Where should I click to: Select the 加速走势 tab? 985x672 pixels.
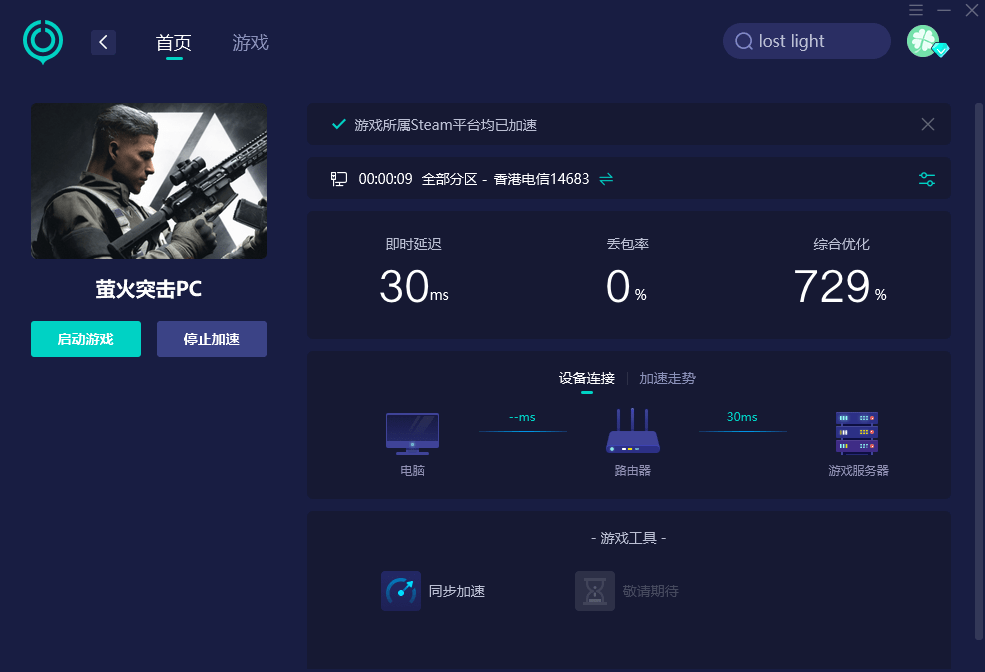667,378
